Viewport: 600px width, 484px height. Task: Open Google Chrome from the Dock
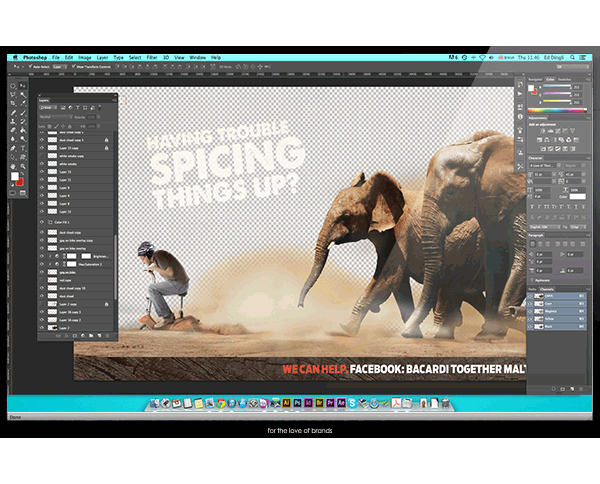click(220, 403)
